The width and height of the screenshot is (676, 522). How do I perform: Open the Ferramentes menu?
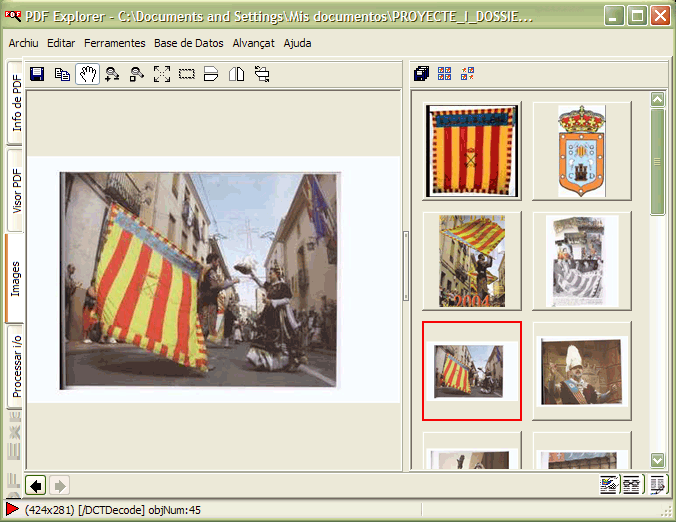114,43
